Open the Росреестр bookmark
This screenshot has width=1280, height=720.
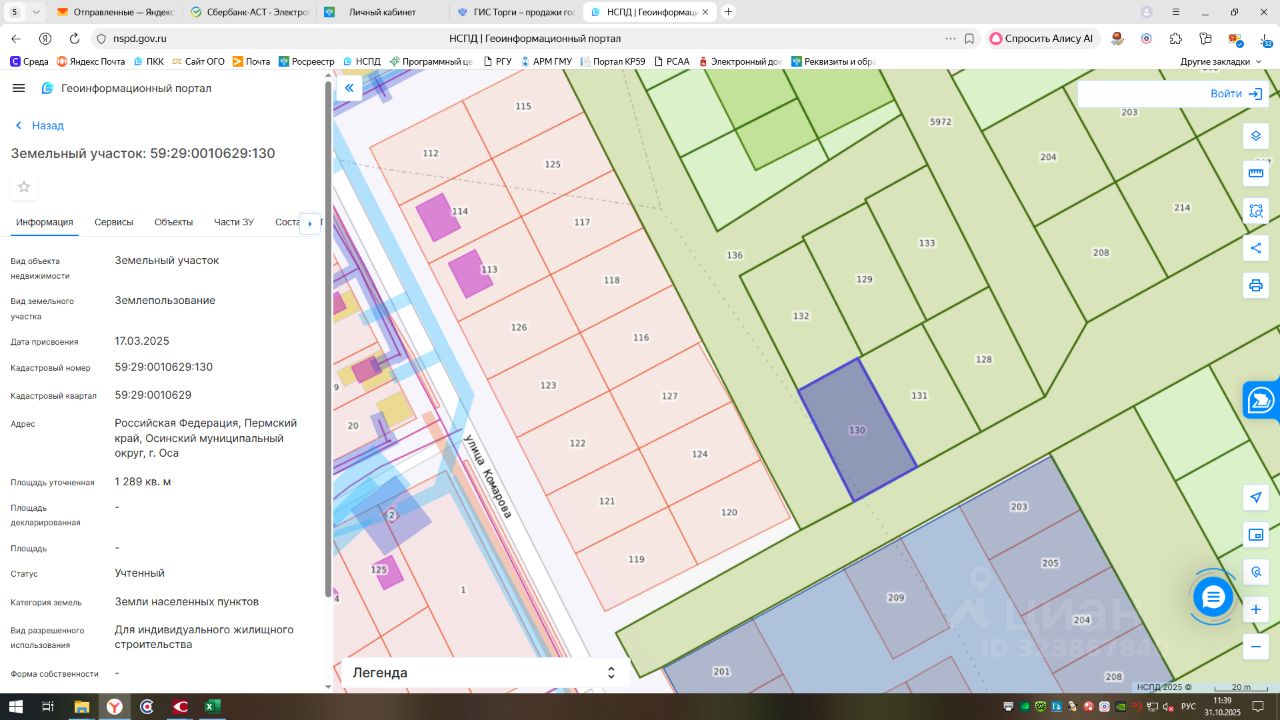[x=307, y=61]
